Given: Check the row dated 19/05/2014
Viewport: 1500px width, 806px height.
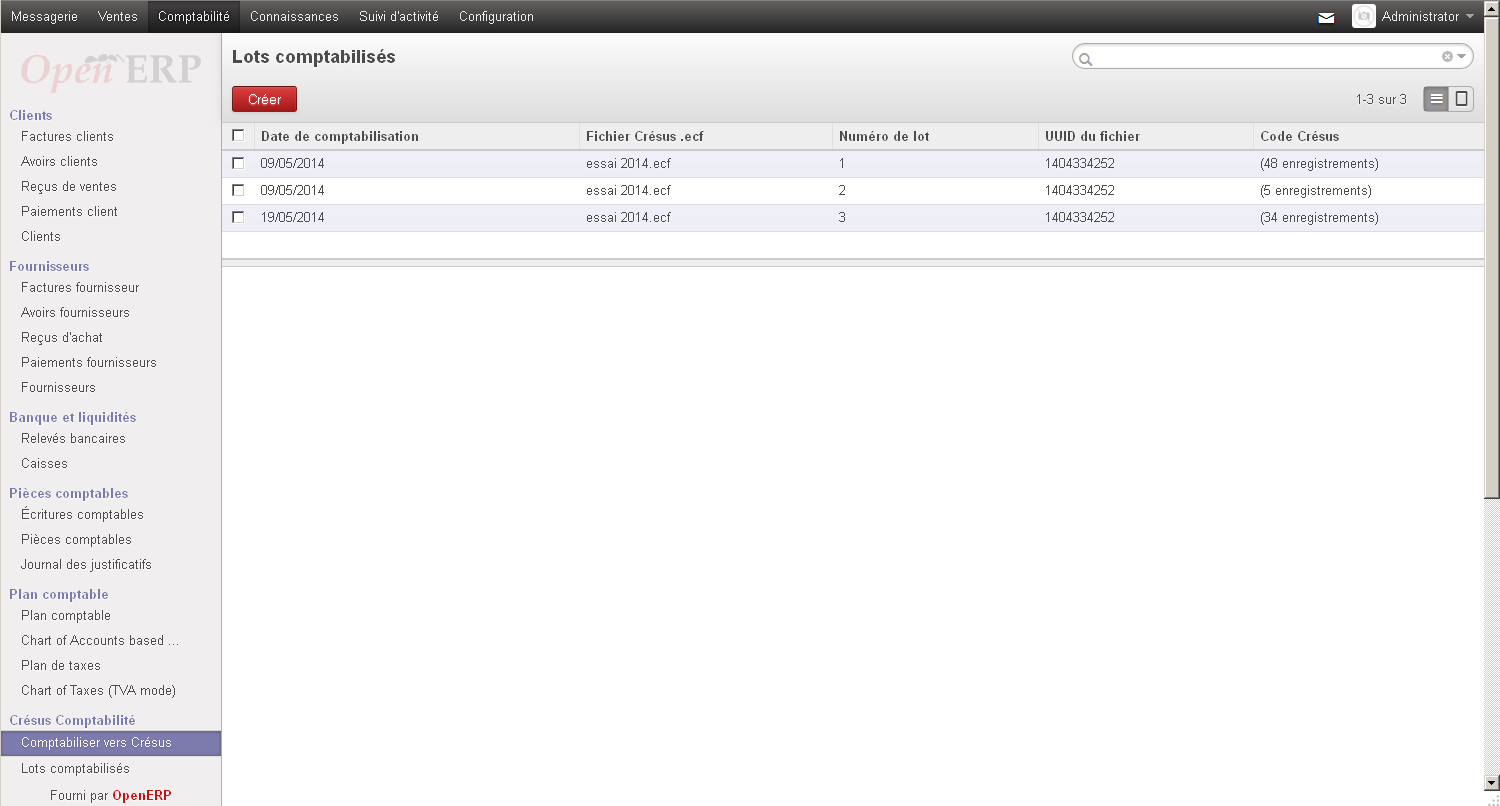Looking at the screenshot, I should click(x=238, y=217).
